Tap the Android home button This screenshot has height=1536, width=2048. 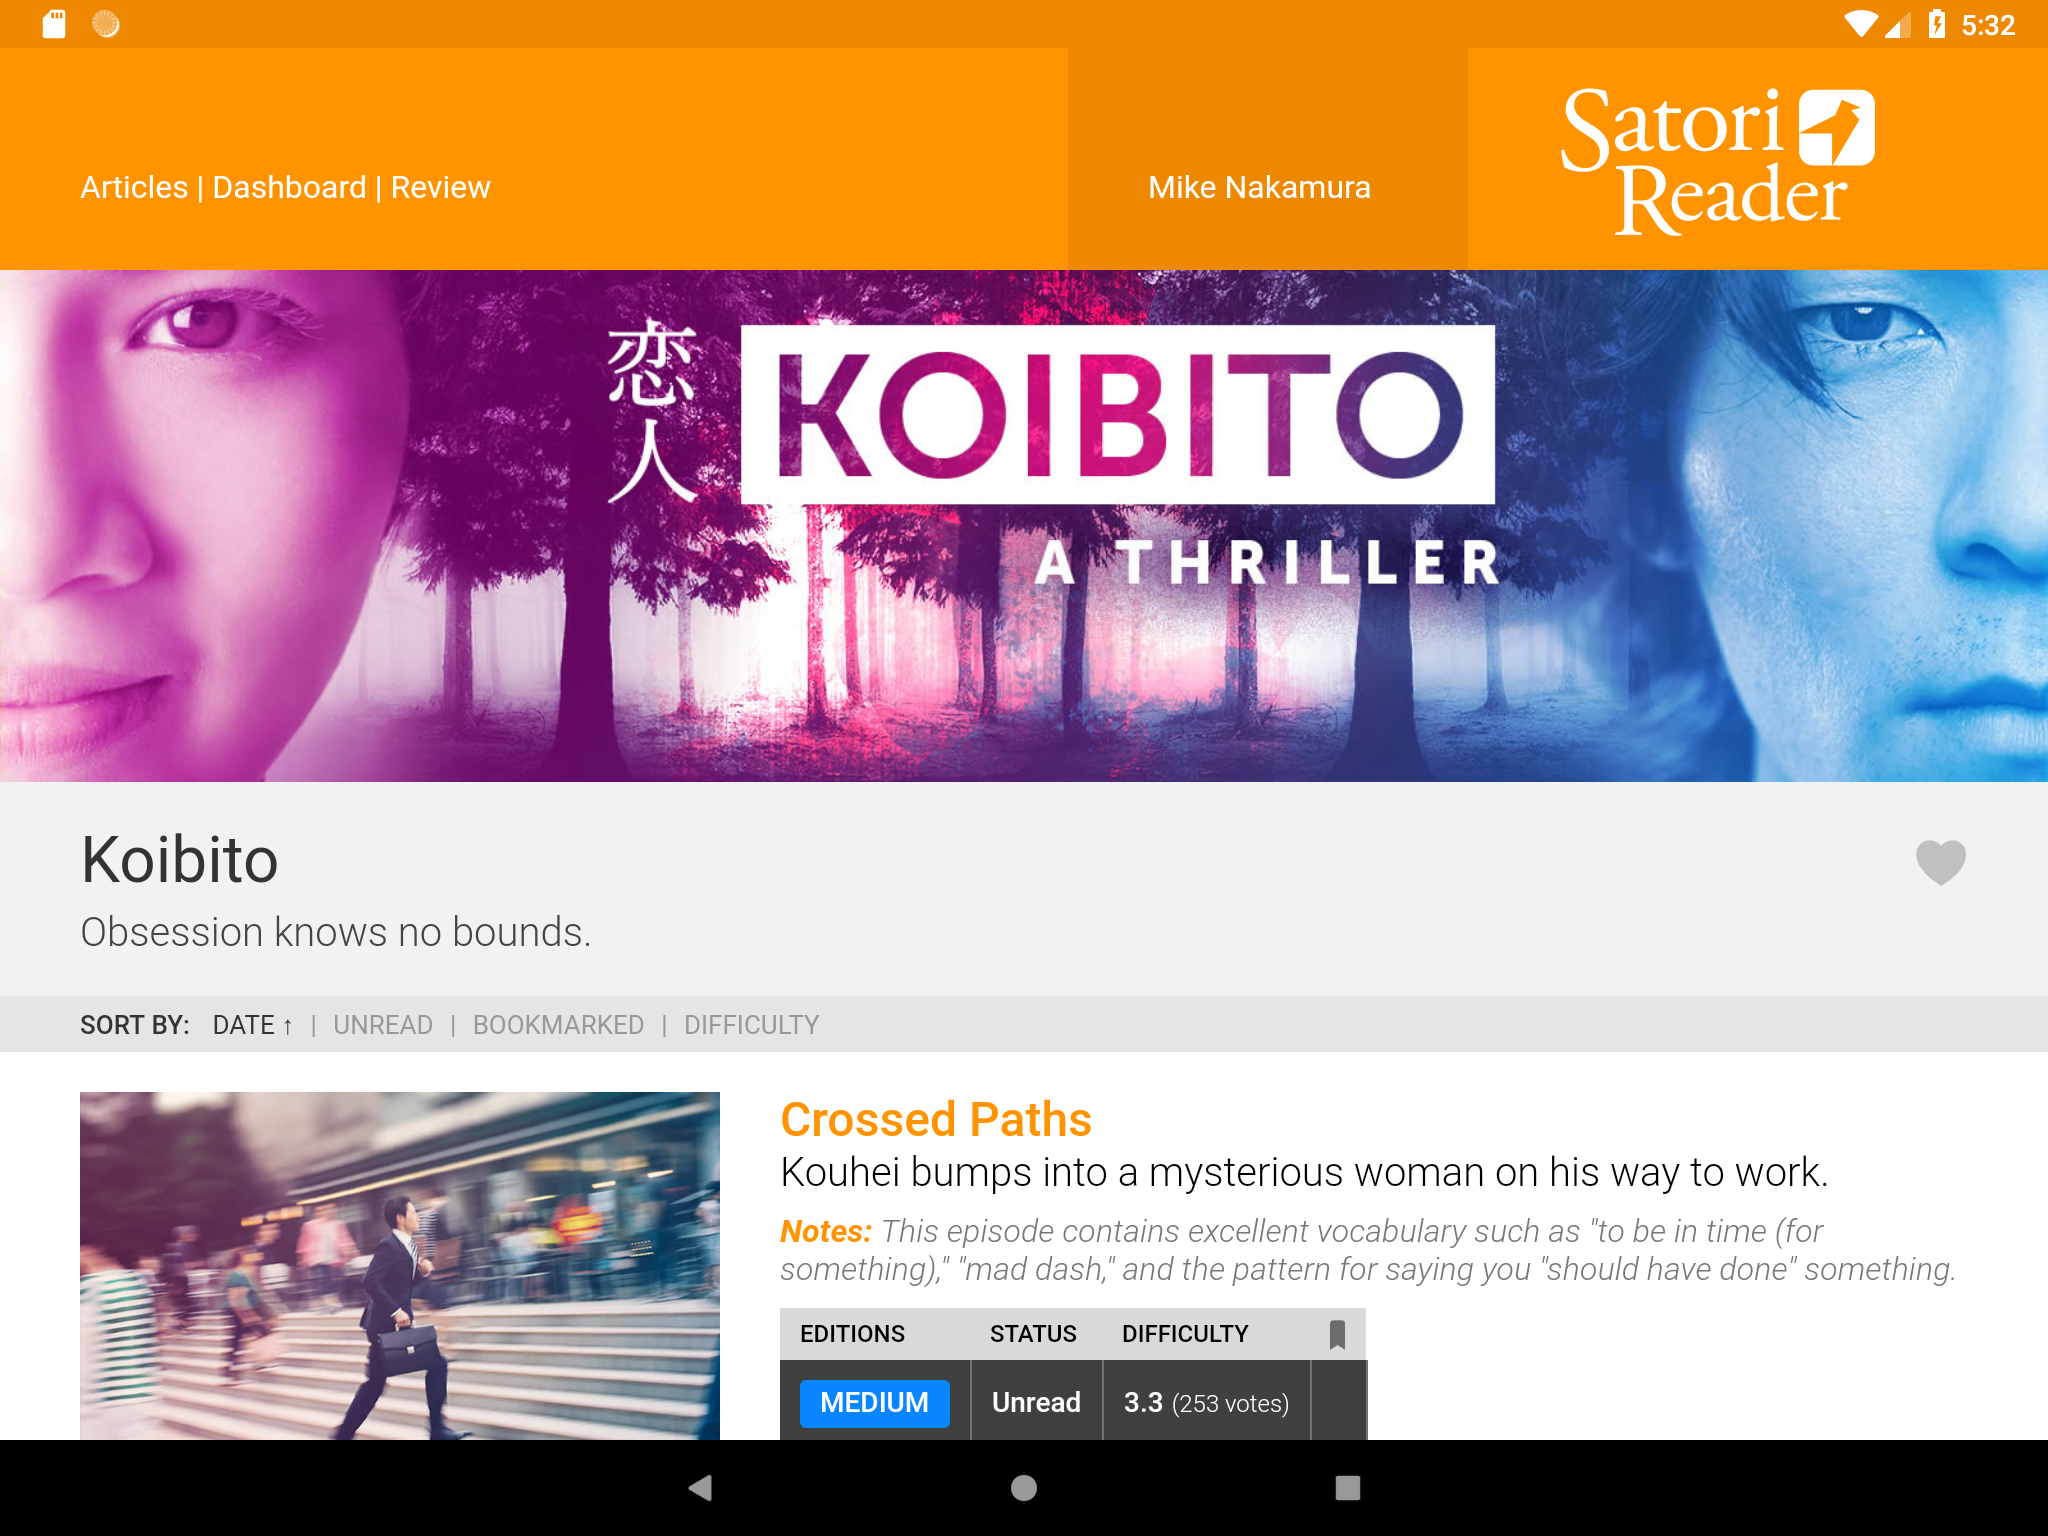click(1024, 1488)
